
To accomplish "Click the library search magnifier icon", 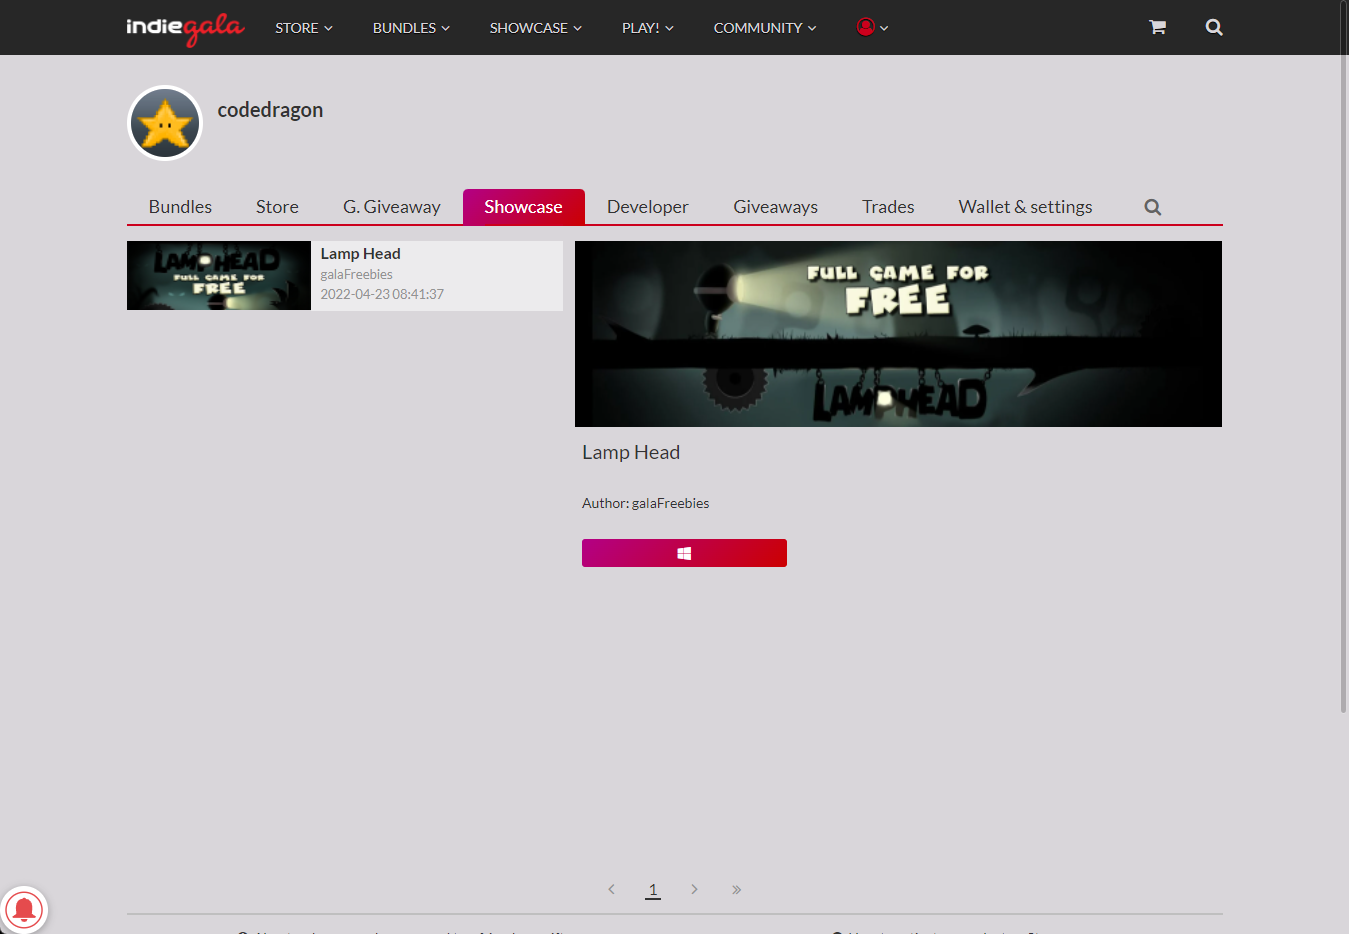I will coord(1153,207).
